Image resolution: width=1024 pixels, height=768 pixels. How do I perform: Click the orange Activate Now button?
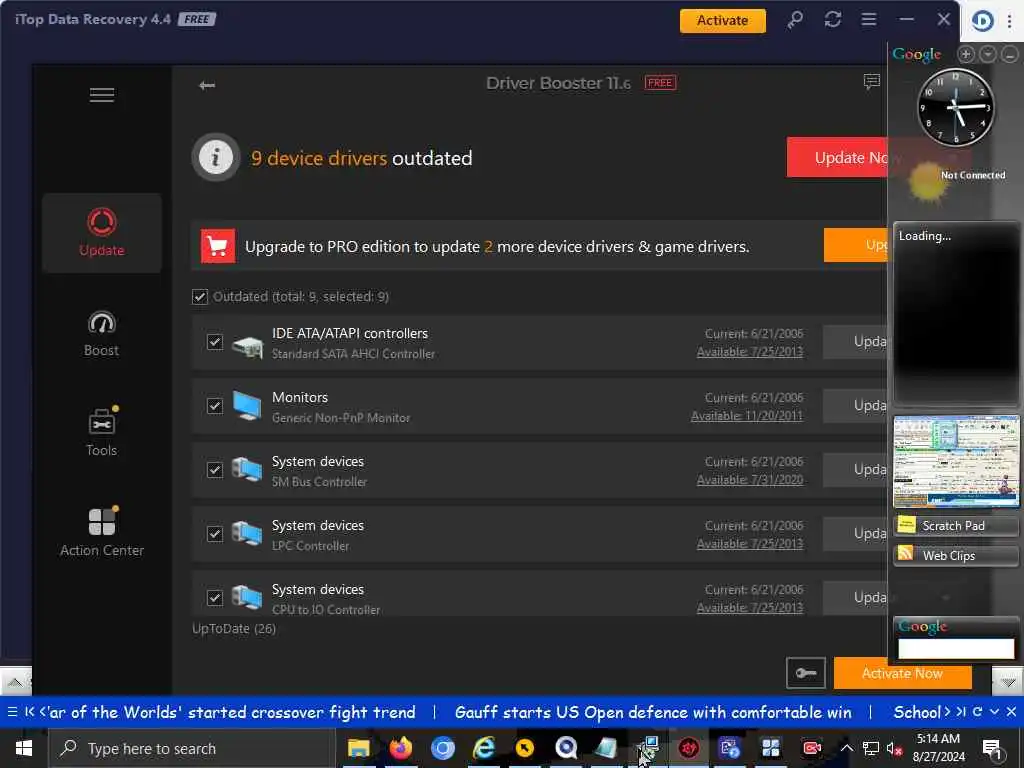tap(903, 673)
